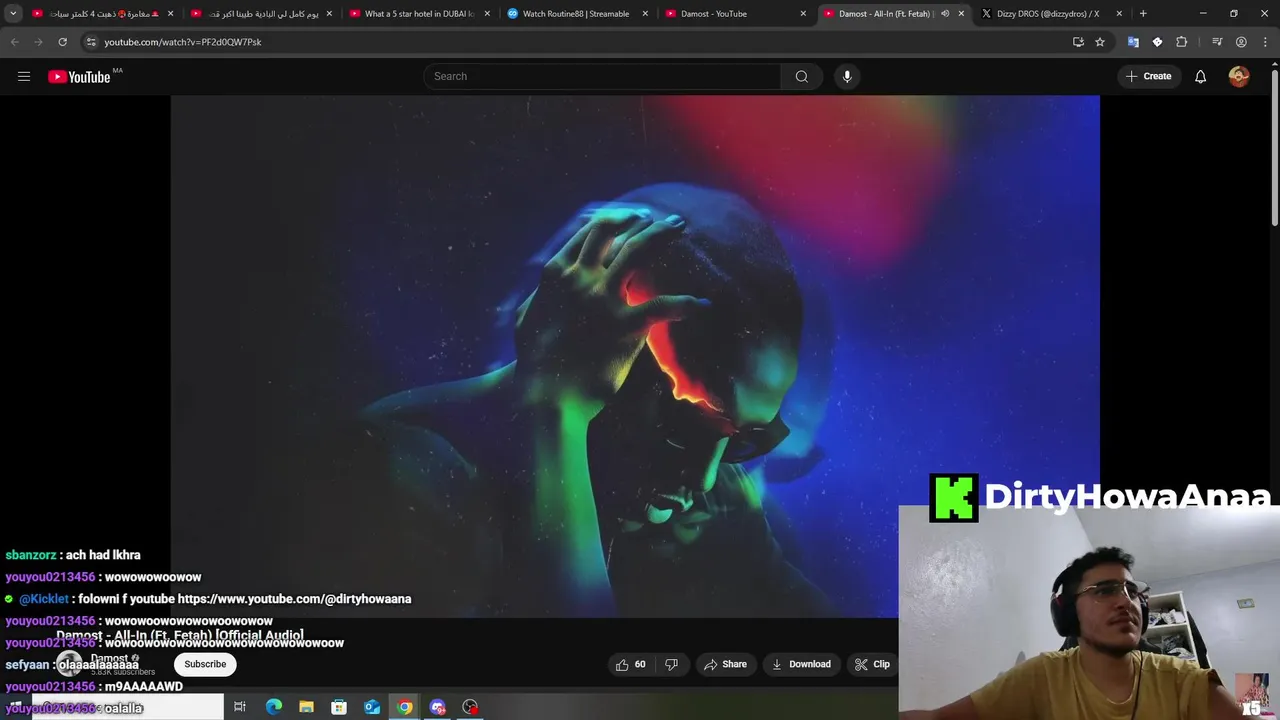The image size is (1280, 720).
Task: Close the Watch Routine88 Streamable tab
Action: click(645, 14)
